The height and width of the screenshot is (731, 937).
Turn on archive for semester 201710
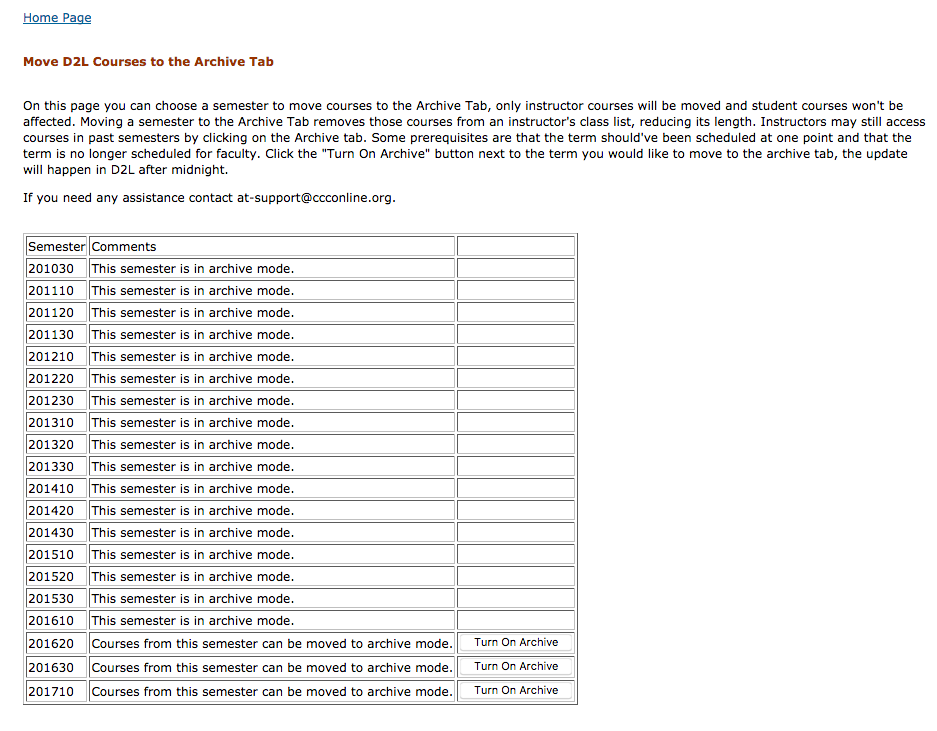click(516, 691)
